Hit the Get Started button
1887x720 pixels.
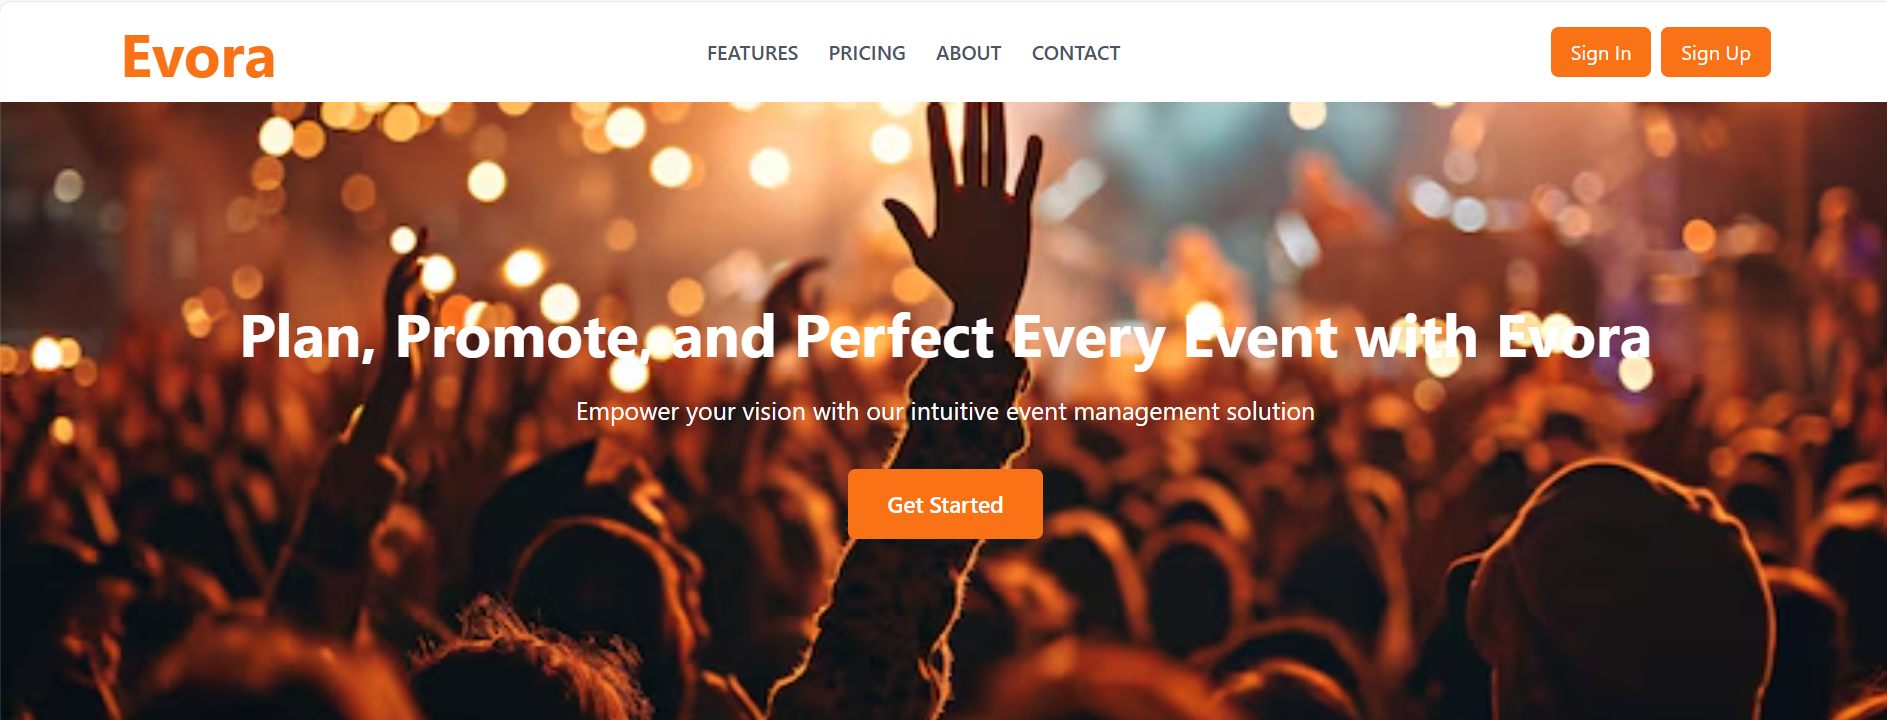click(x=945, y=504)
